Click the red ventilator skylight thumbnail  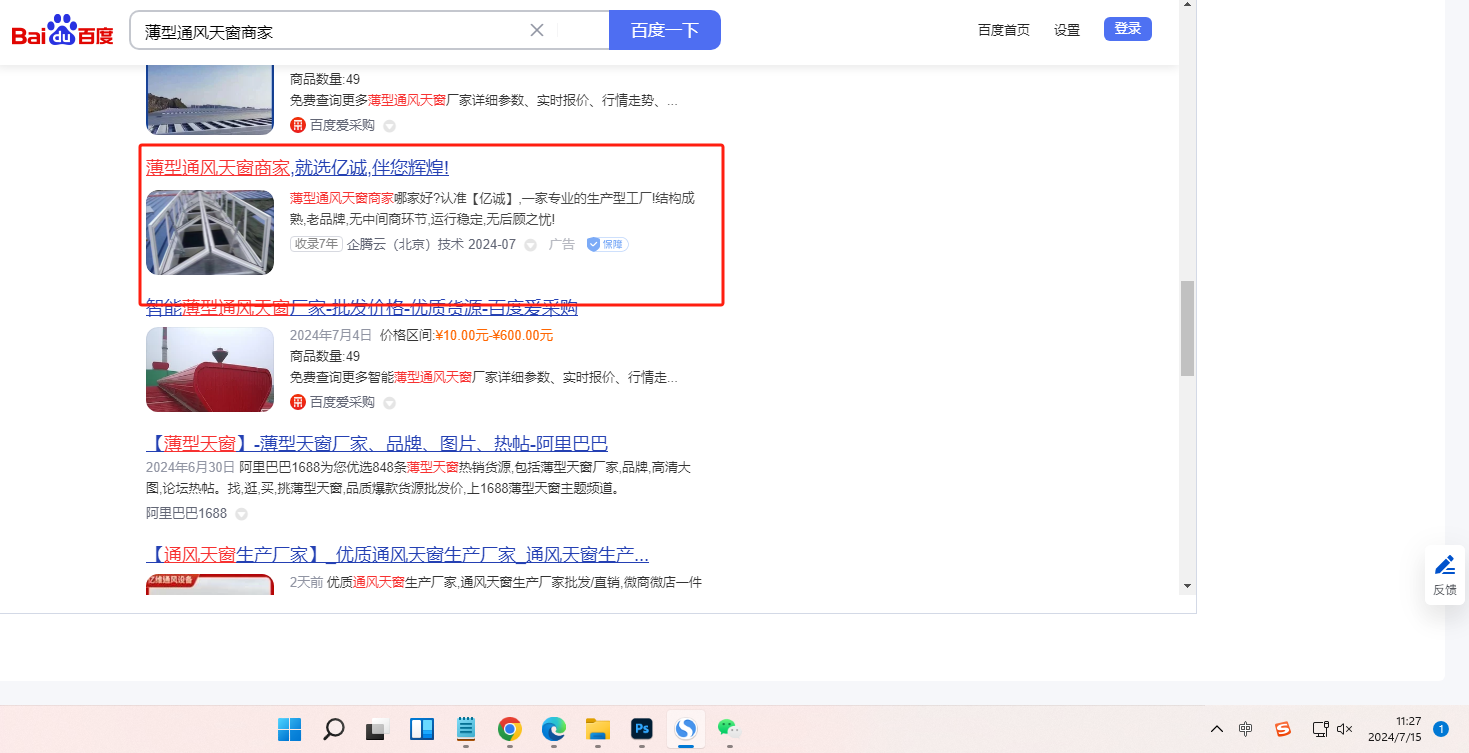point(210,369)
